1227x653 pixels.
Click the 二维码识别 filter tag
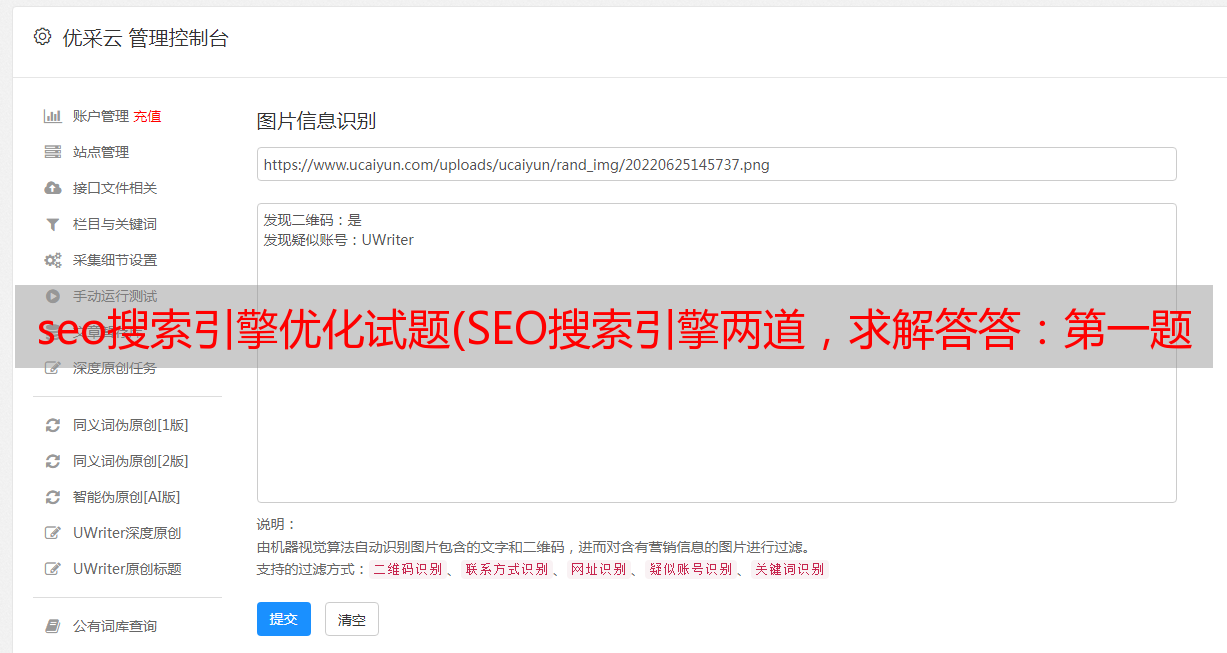pos(407,569)
